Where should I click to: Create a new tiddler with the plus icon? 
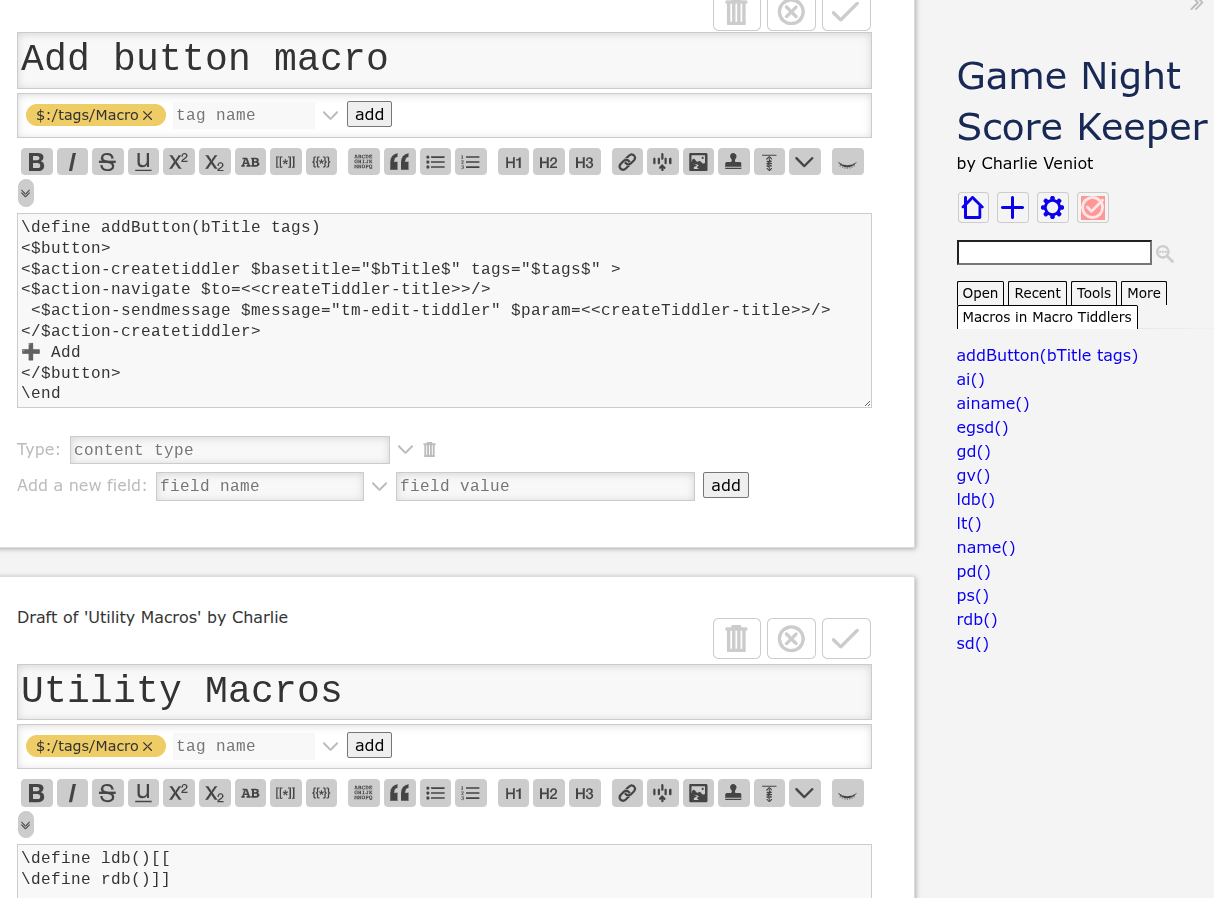[x=1013, y=208]
